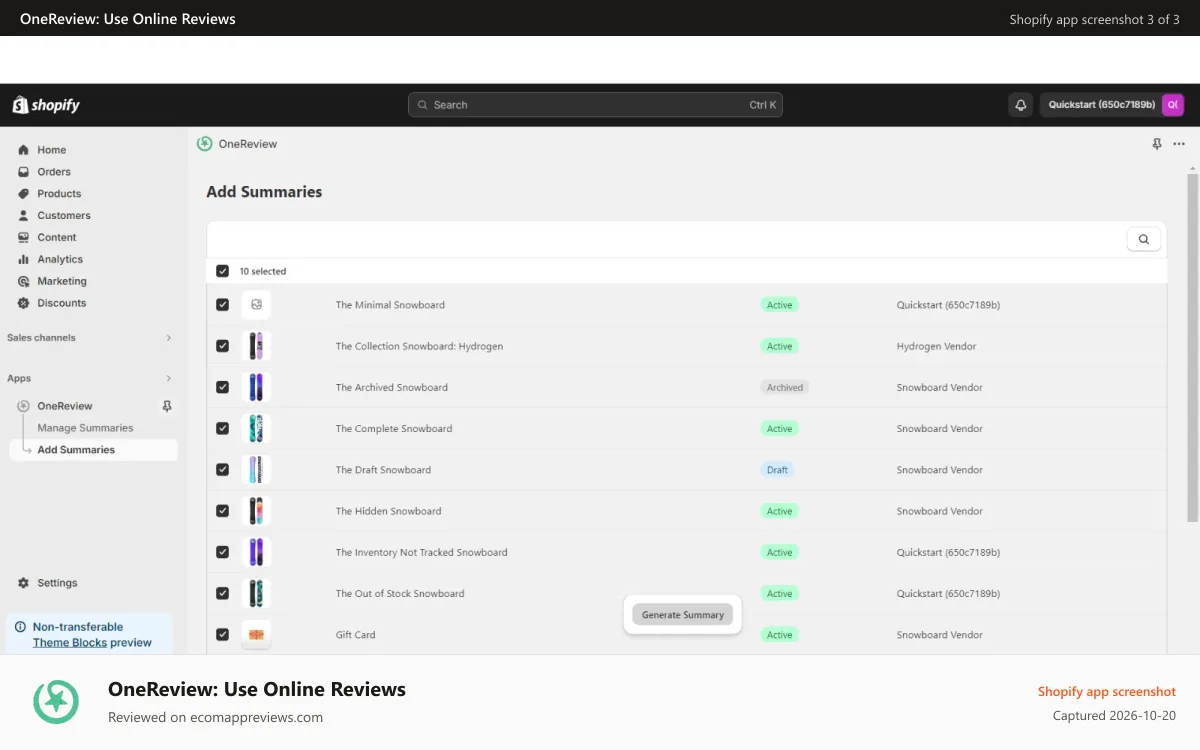Click 'Hydrogen Vendor' text
This screenshot has width=1200, height=750.
[x=936, y=346]
